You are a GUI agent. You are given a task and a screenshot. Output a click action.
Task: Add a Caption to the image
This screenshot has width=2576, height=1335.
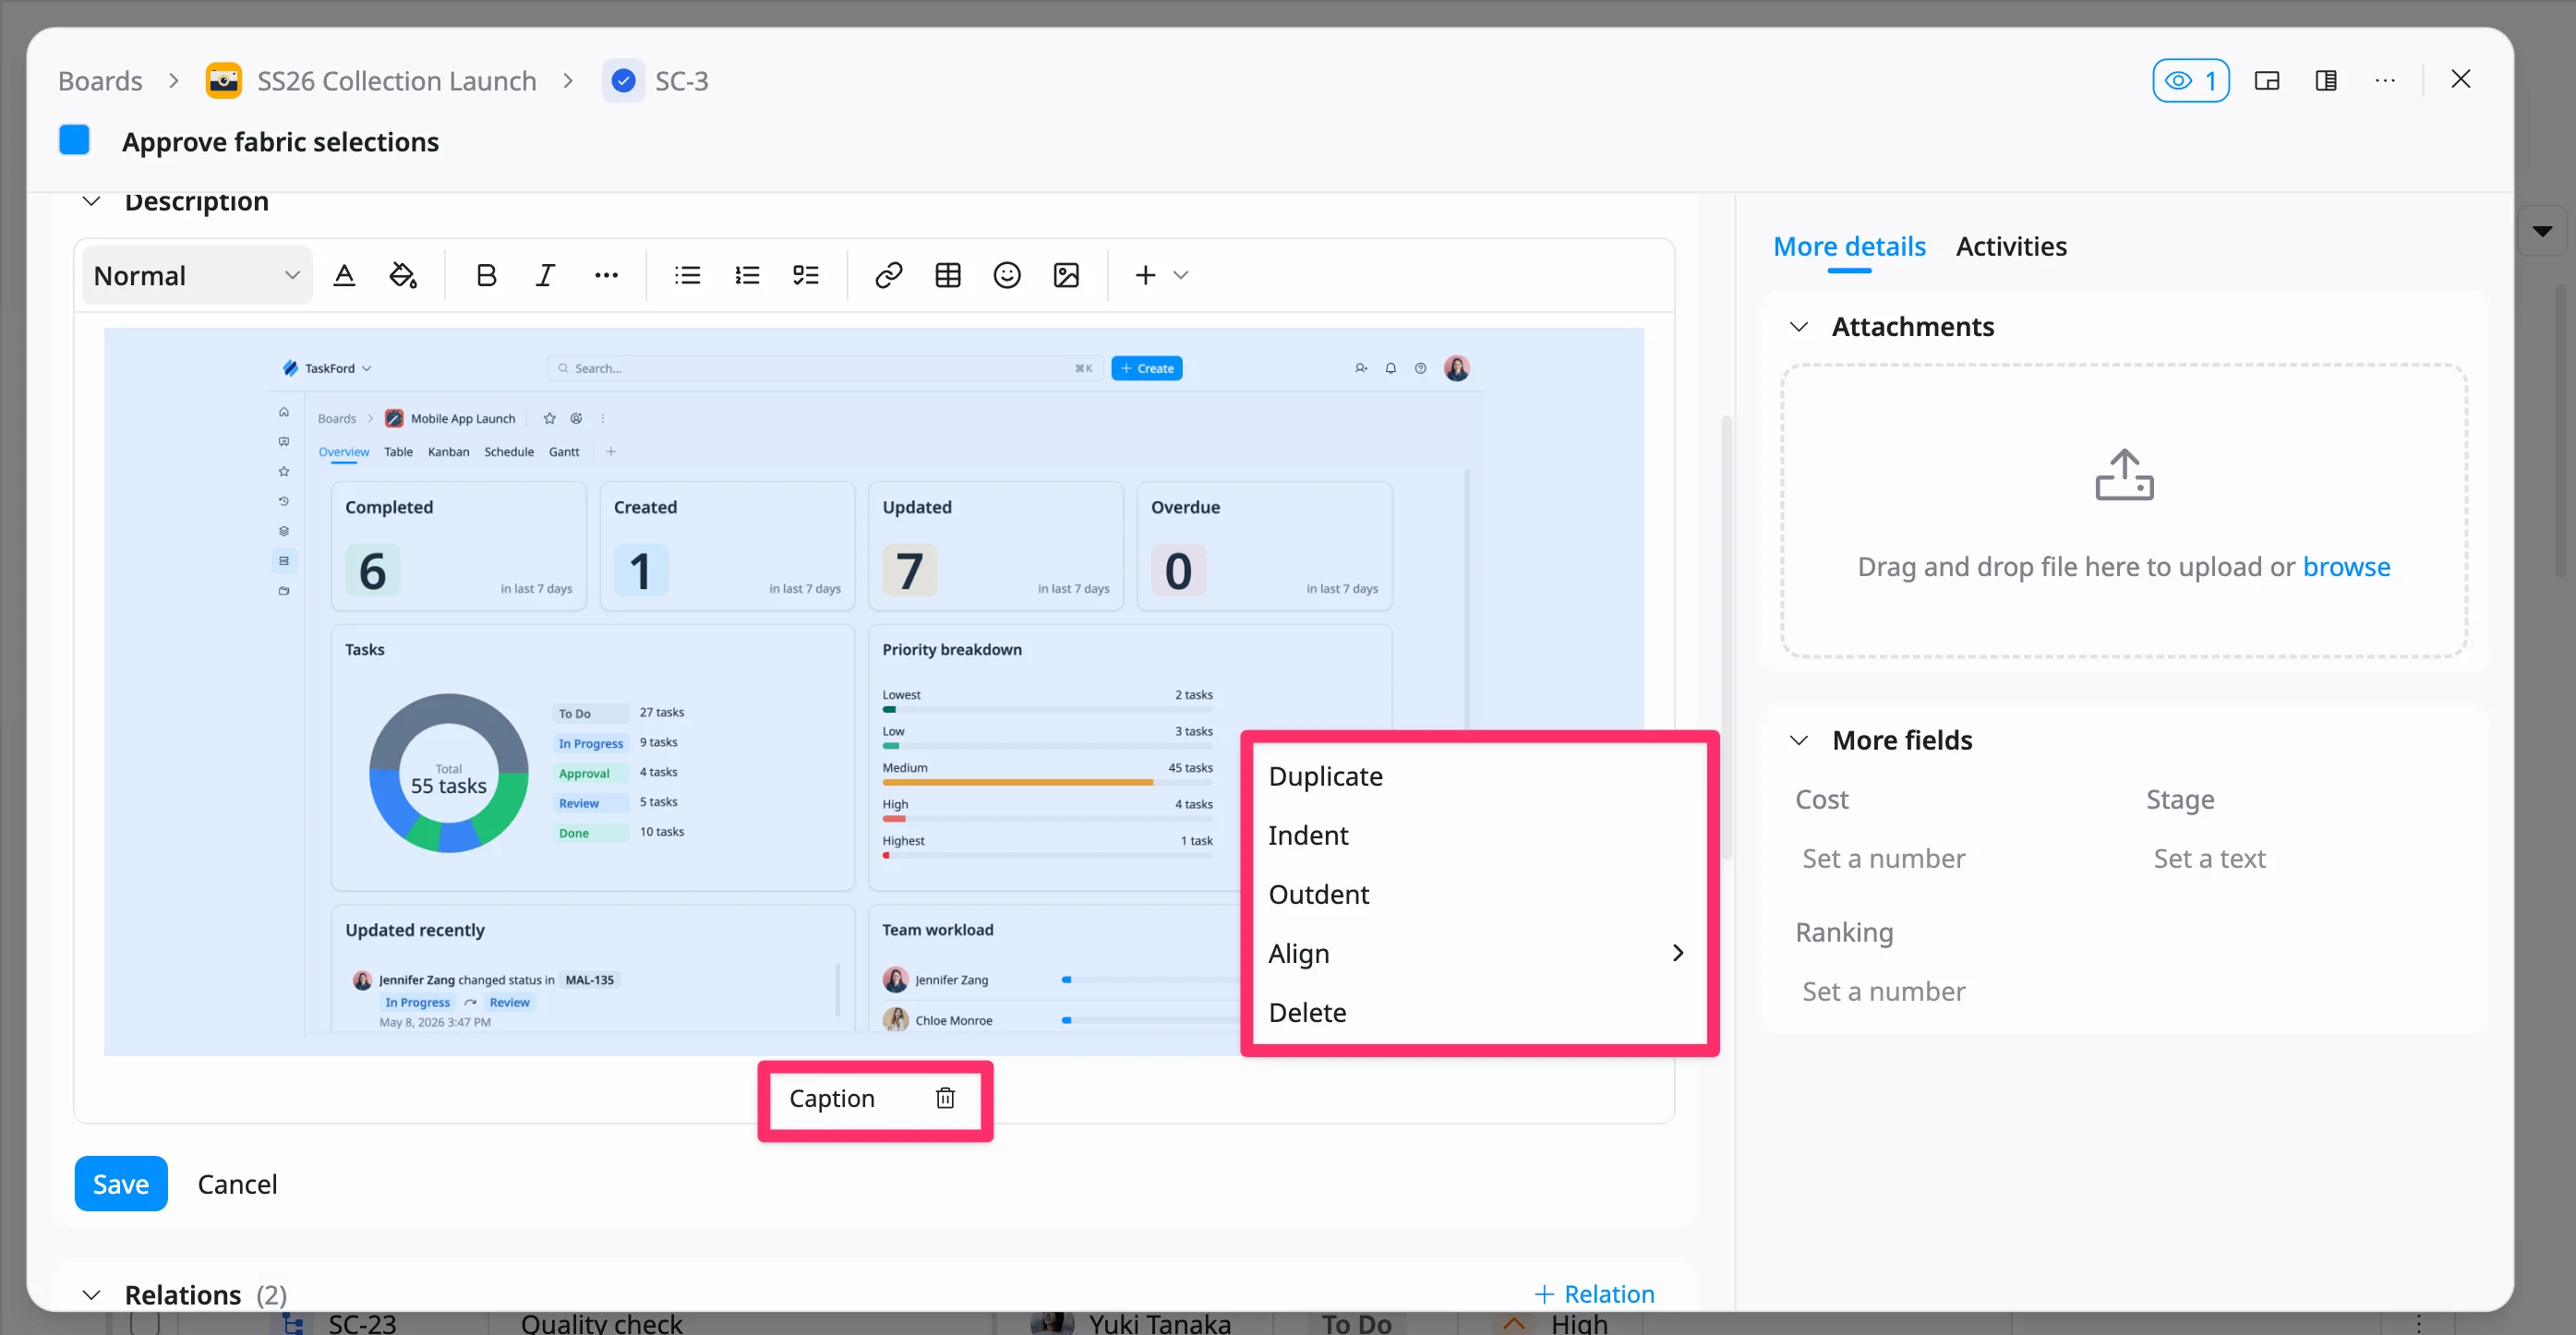[831, 1098]
